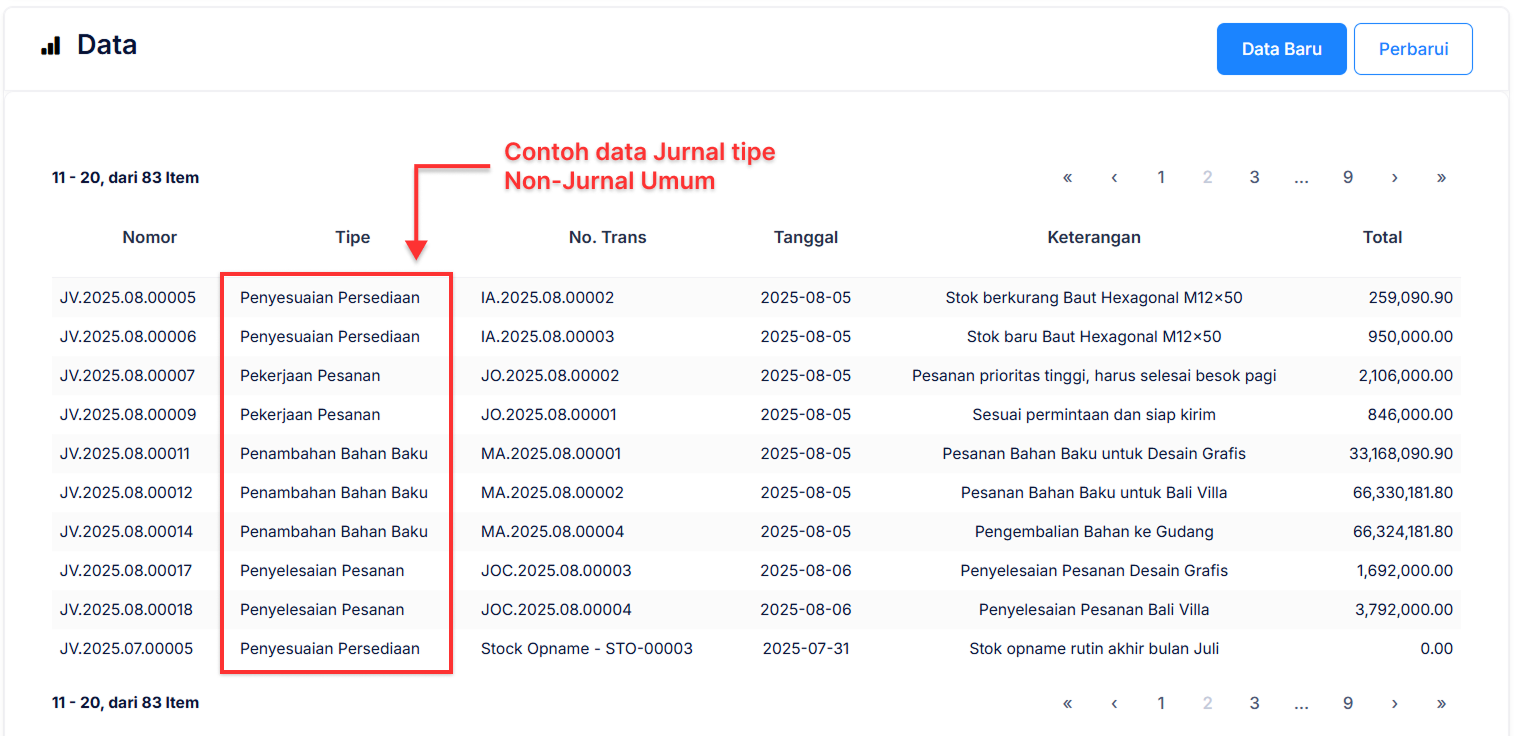Click the « first-page icon in bottom pagination
Viewport: 1517px width, 736px height.
(1067, 702)
